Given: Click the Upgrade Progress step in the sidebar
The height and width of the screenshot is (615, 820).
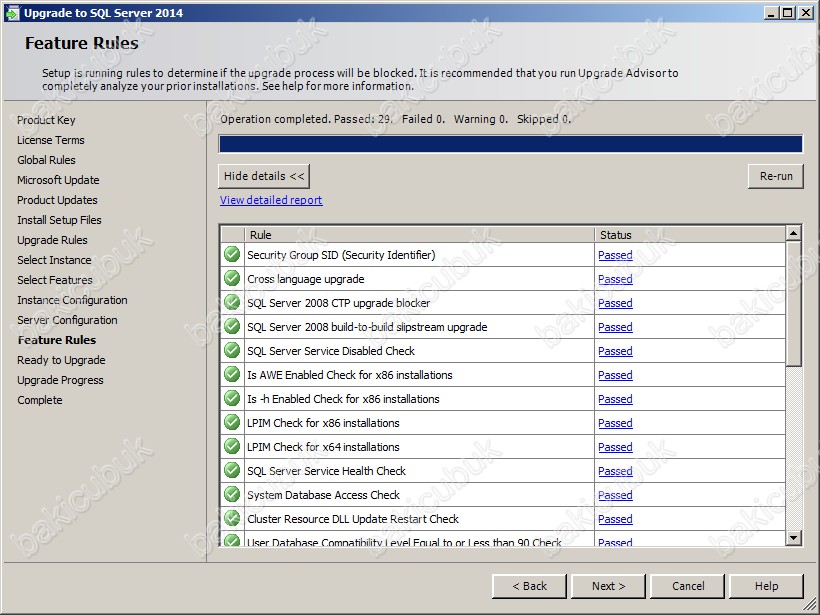Looking at the screenshot, I should (60, 380).
